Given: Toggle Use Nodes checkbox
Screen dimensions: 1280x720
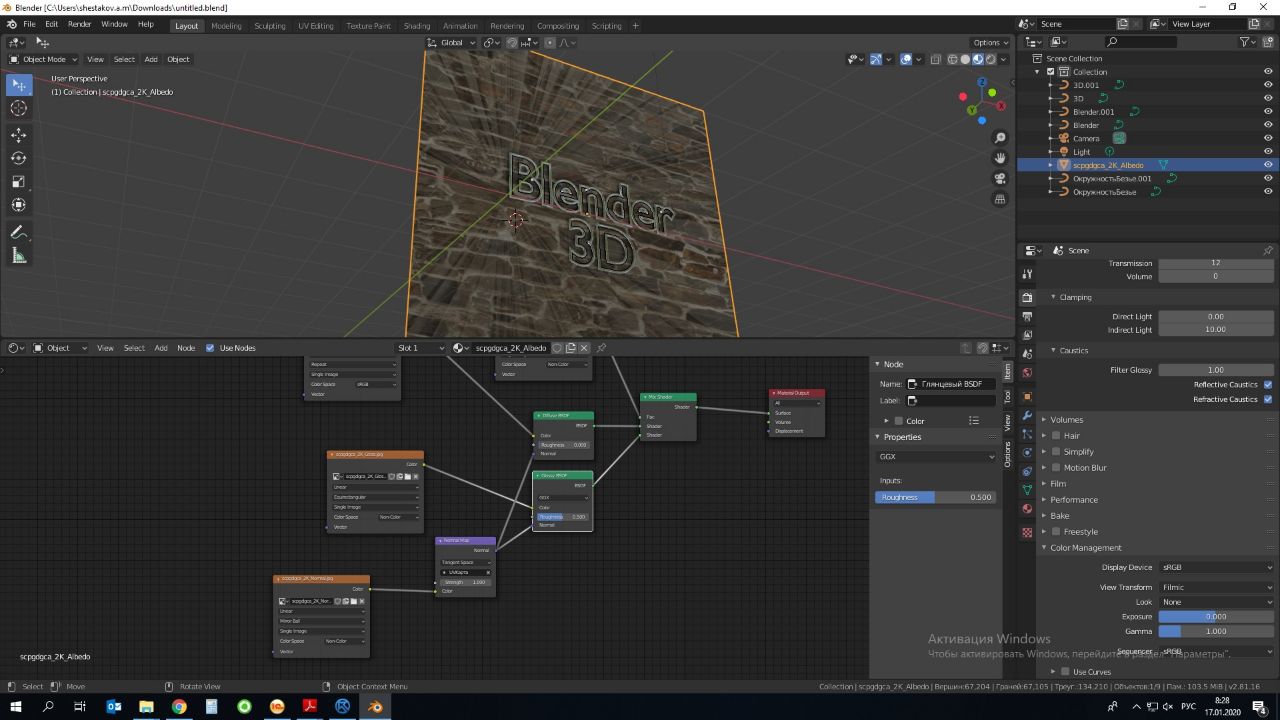Looking at the screenshot, I should [210, 348].
